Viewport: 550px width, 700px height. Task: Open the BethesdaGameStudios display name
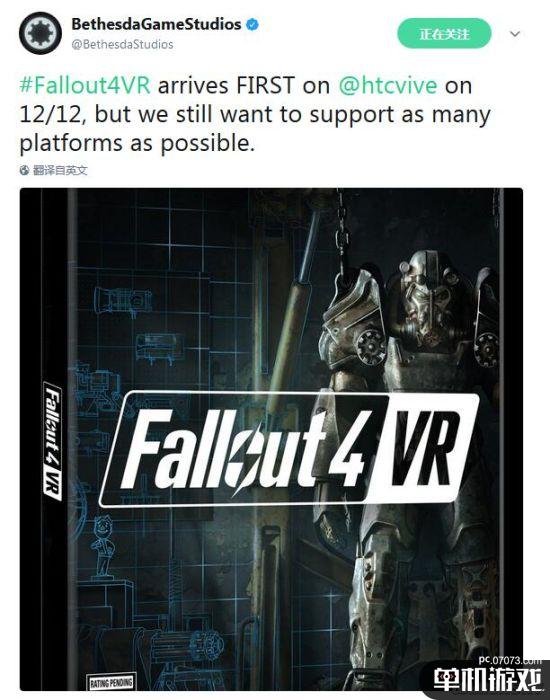pos(156,24)
